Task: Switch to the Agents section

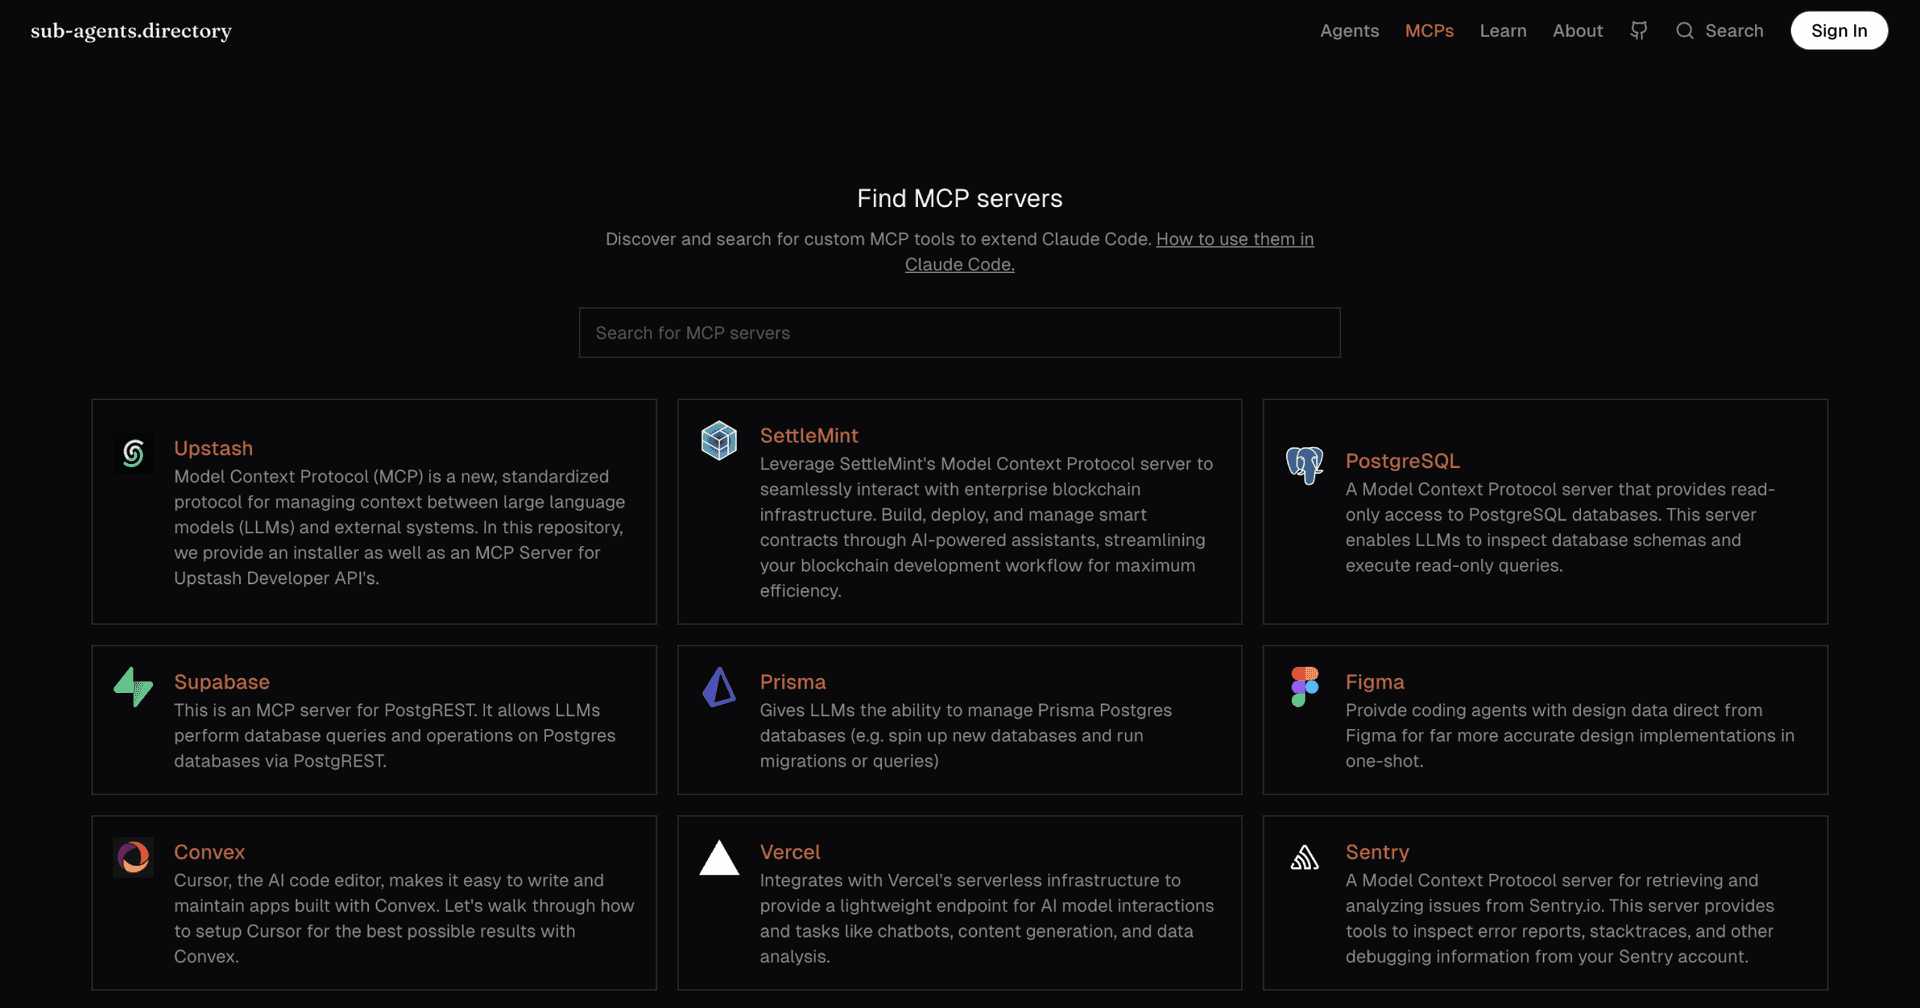Action: point(1349,31)
